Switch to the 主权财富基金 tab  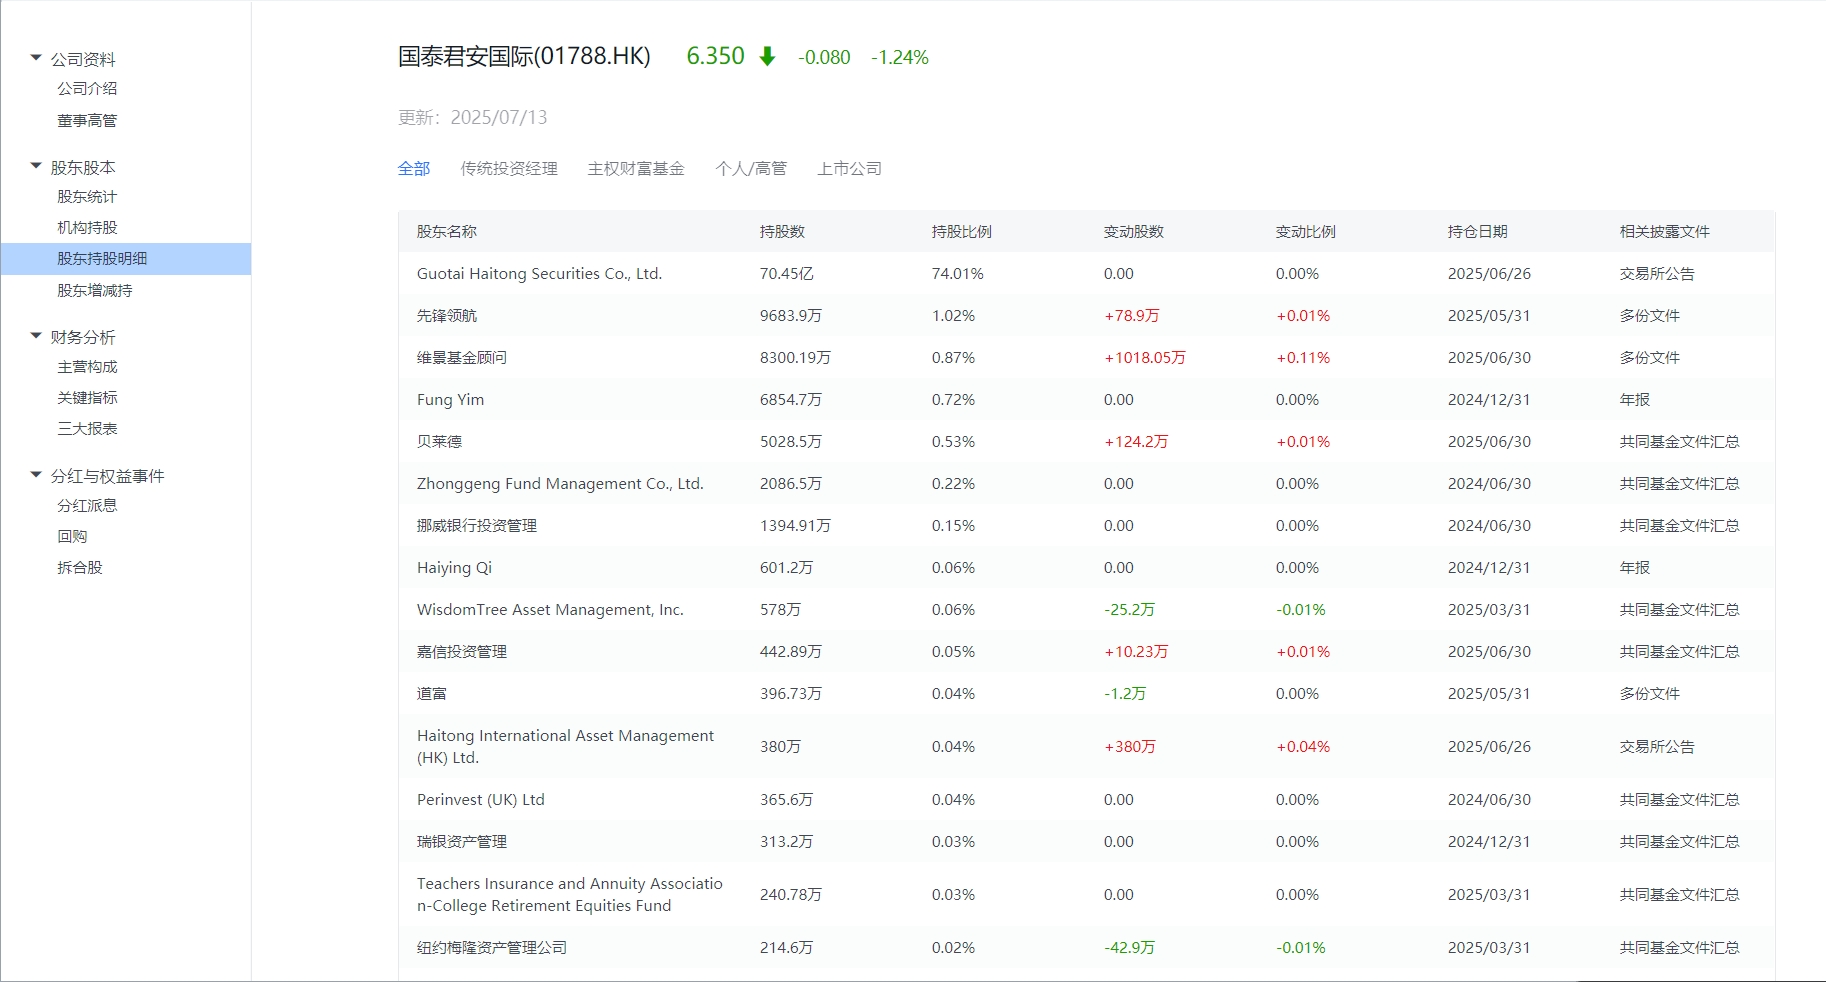pyautogui.click(x=636, y=169)
